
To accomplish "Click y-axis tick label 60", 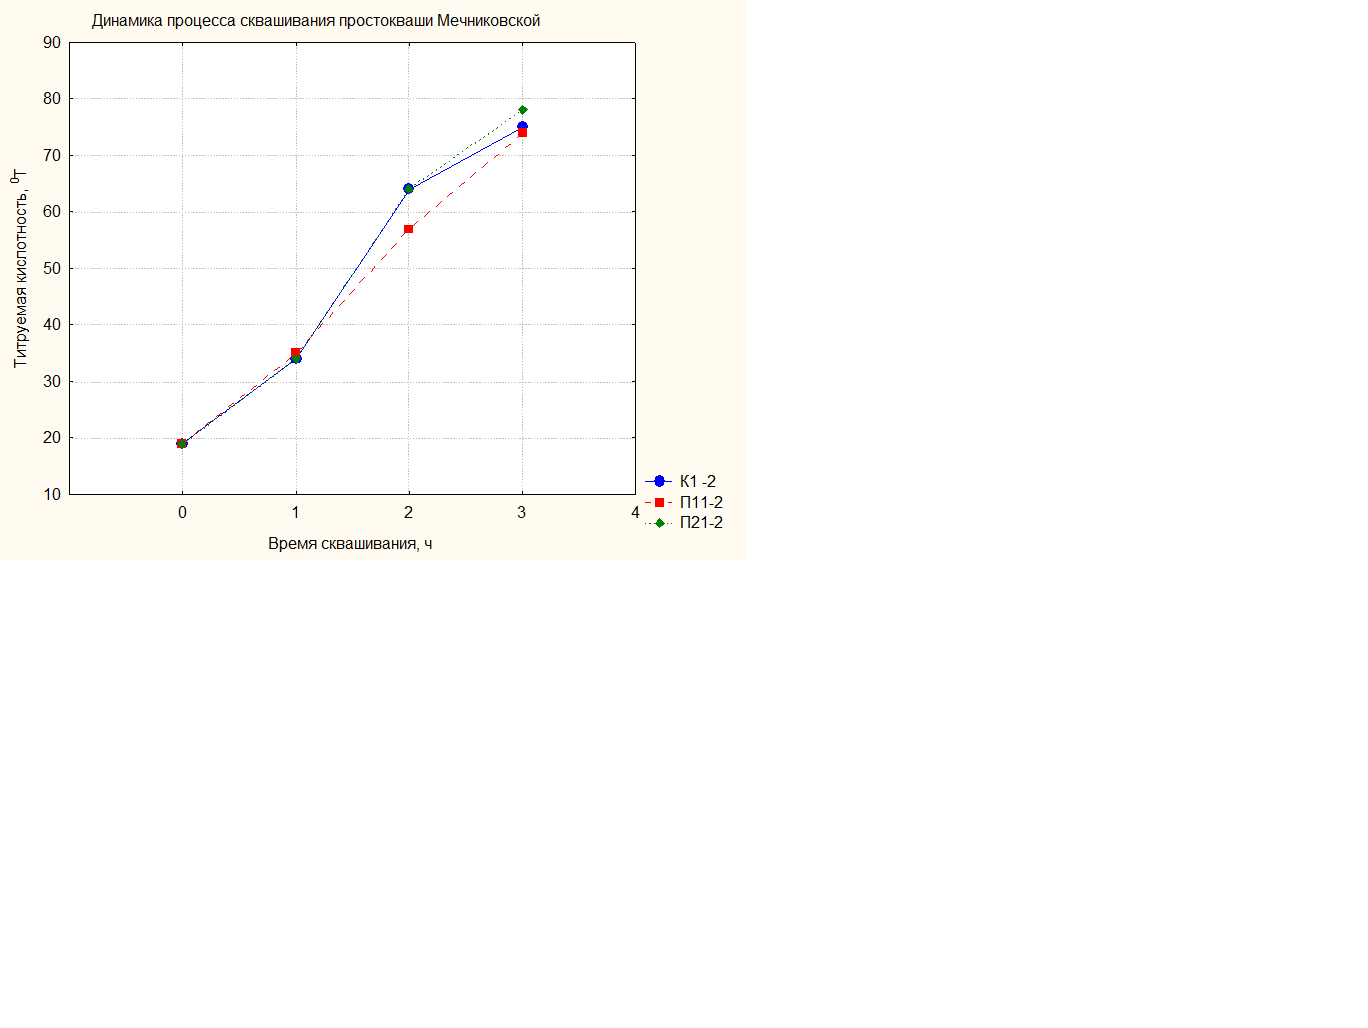I will coord(52,212).
